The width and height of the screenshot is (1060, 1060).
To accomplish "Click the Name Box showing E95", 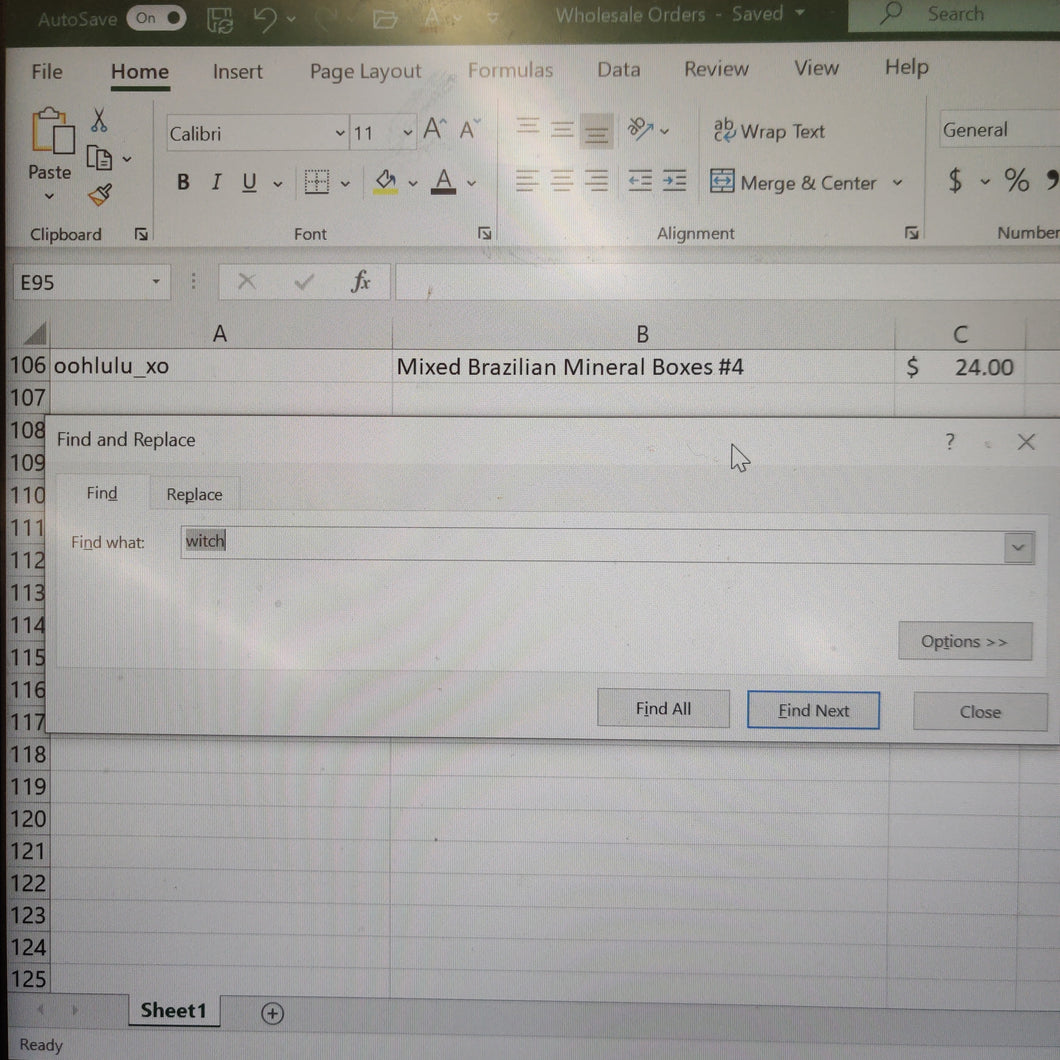I will click(x=82, y=283).
